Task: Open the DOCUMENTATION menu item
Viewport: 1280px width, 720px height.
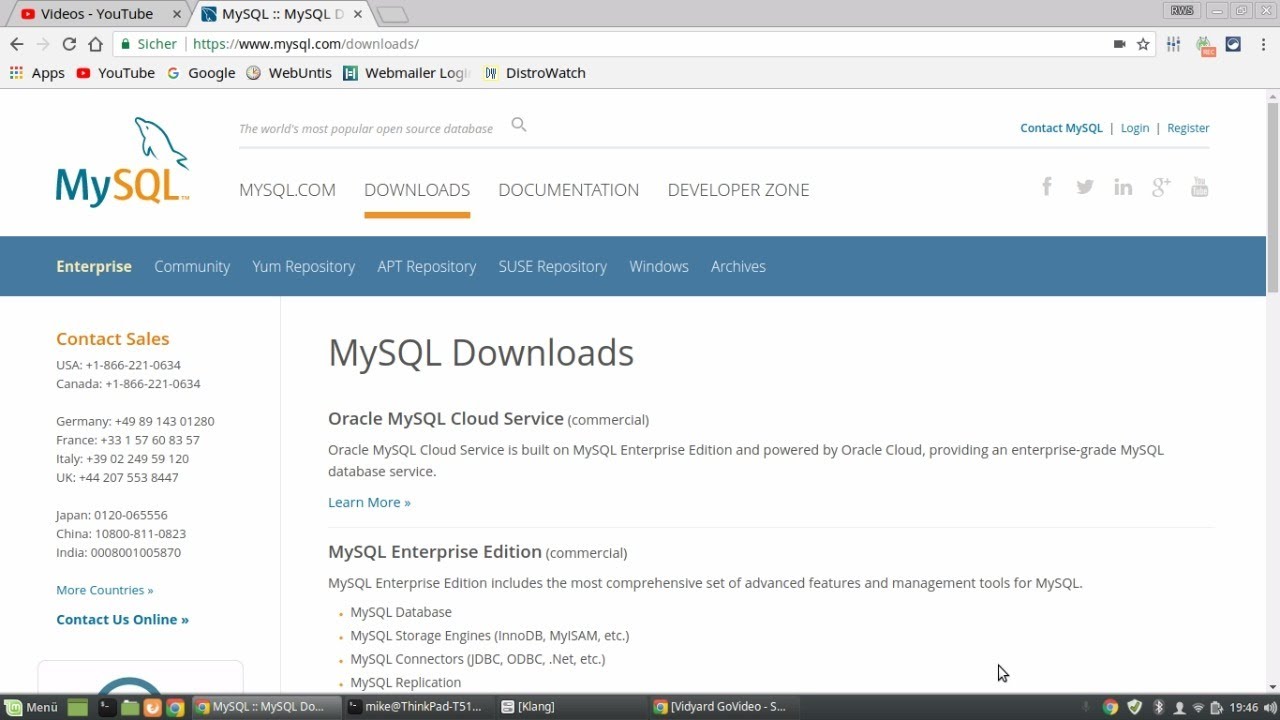Action: pyautogui.click(x=568, y=190)
